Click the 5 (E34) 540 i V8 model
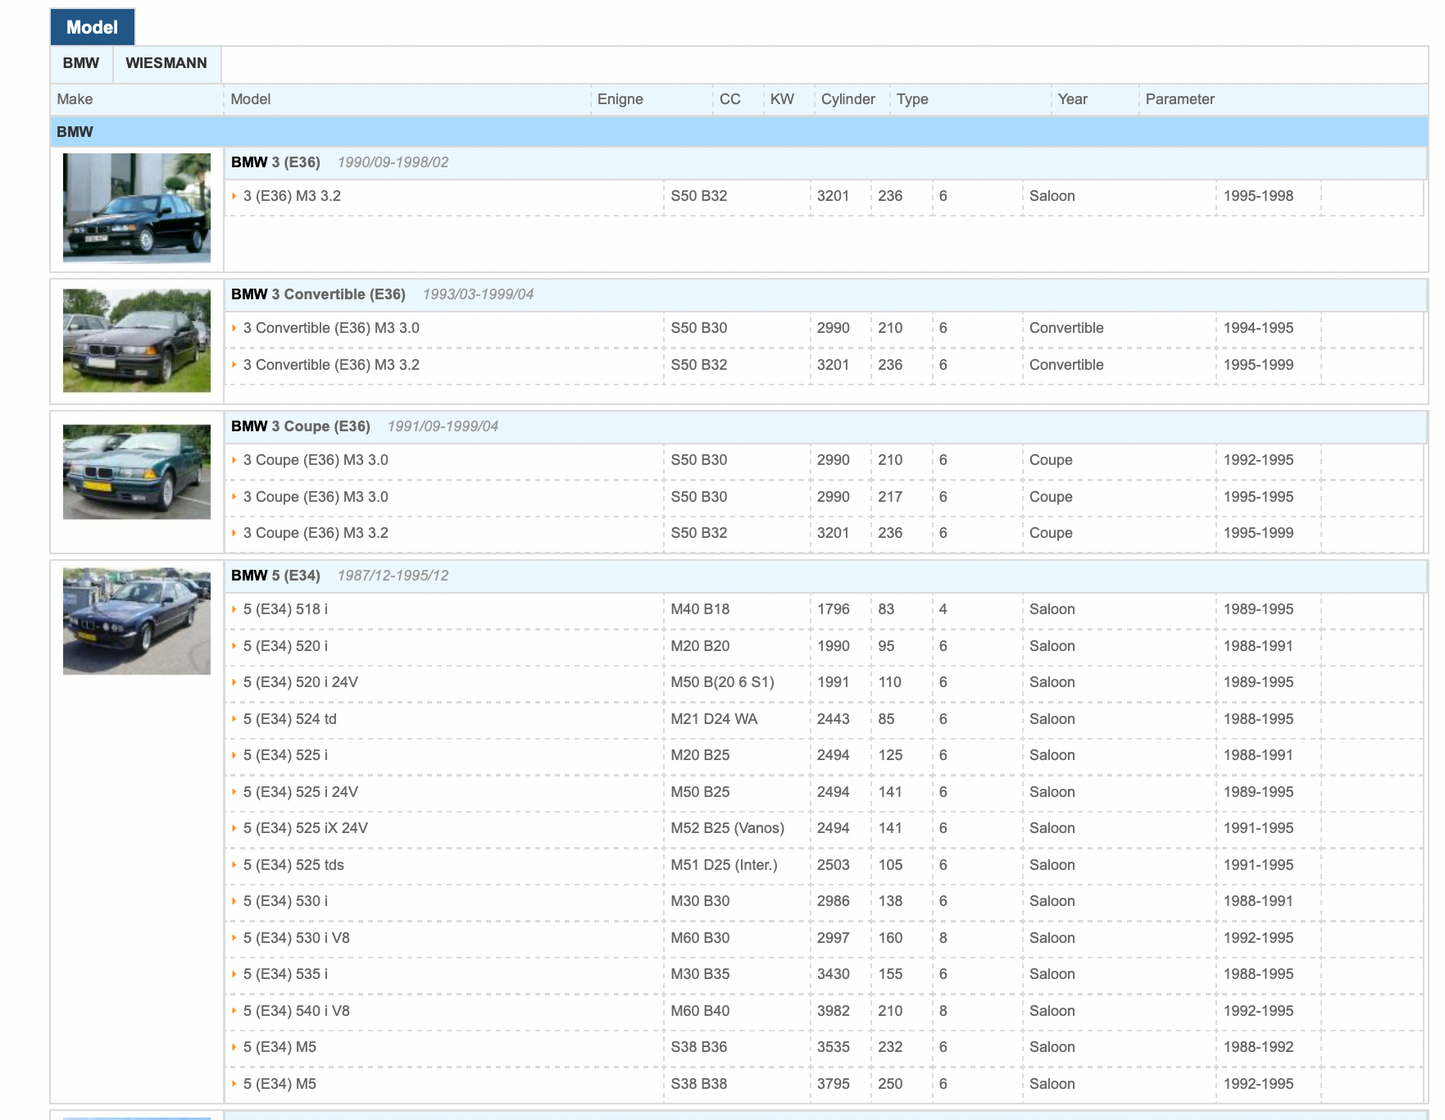The width and height of the screenshot is (1445, 1120). click(x=296, y=1011)
